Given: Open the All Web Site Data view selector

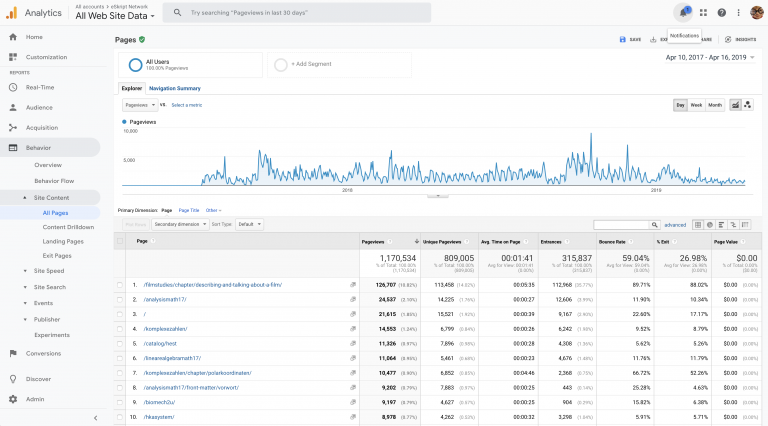Looking at the screenshot, I should (115, 16).
